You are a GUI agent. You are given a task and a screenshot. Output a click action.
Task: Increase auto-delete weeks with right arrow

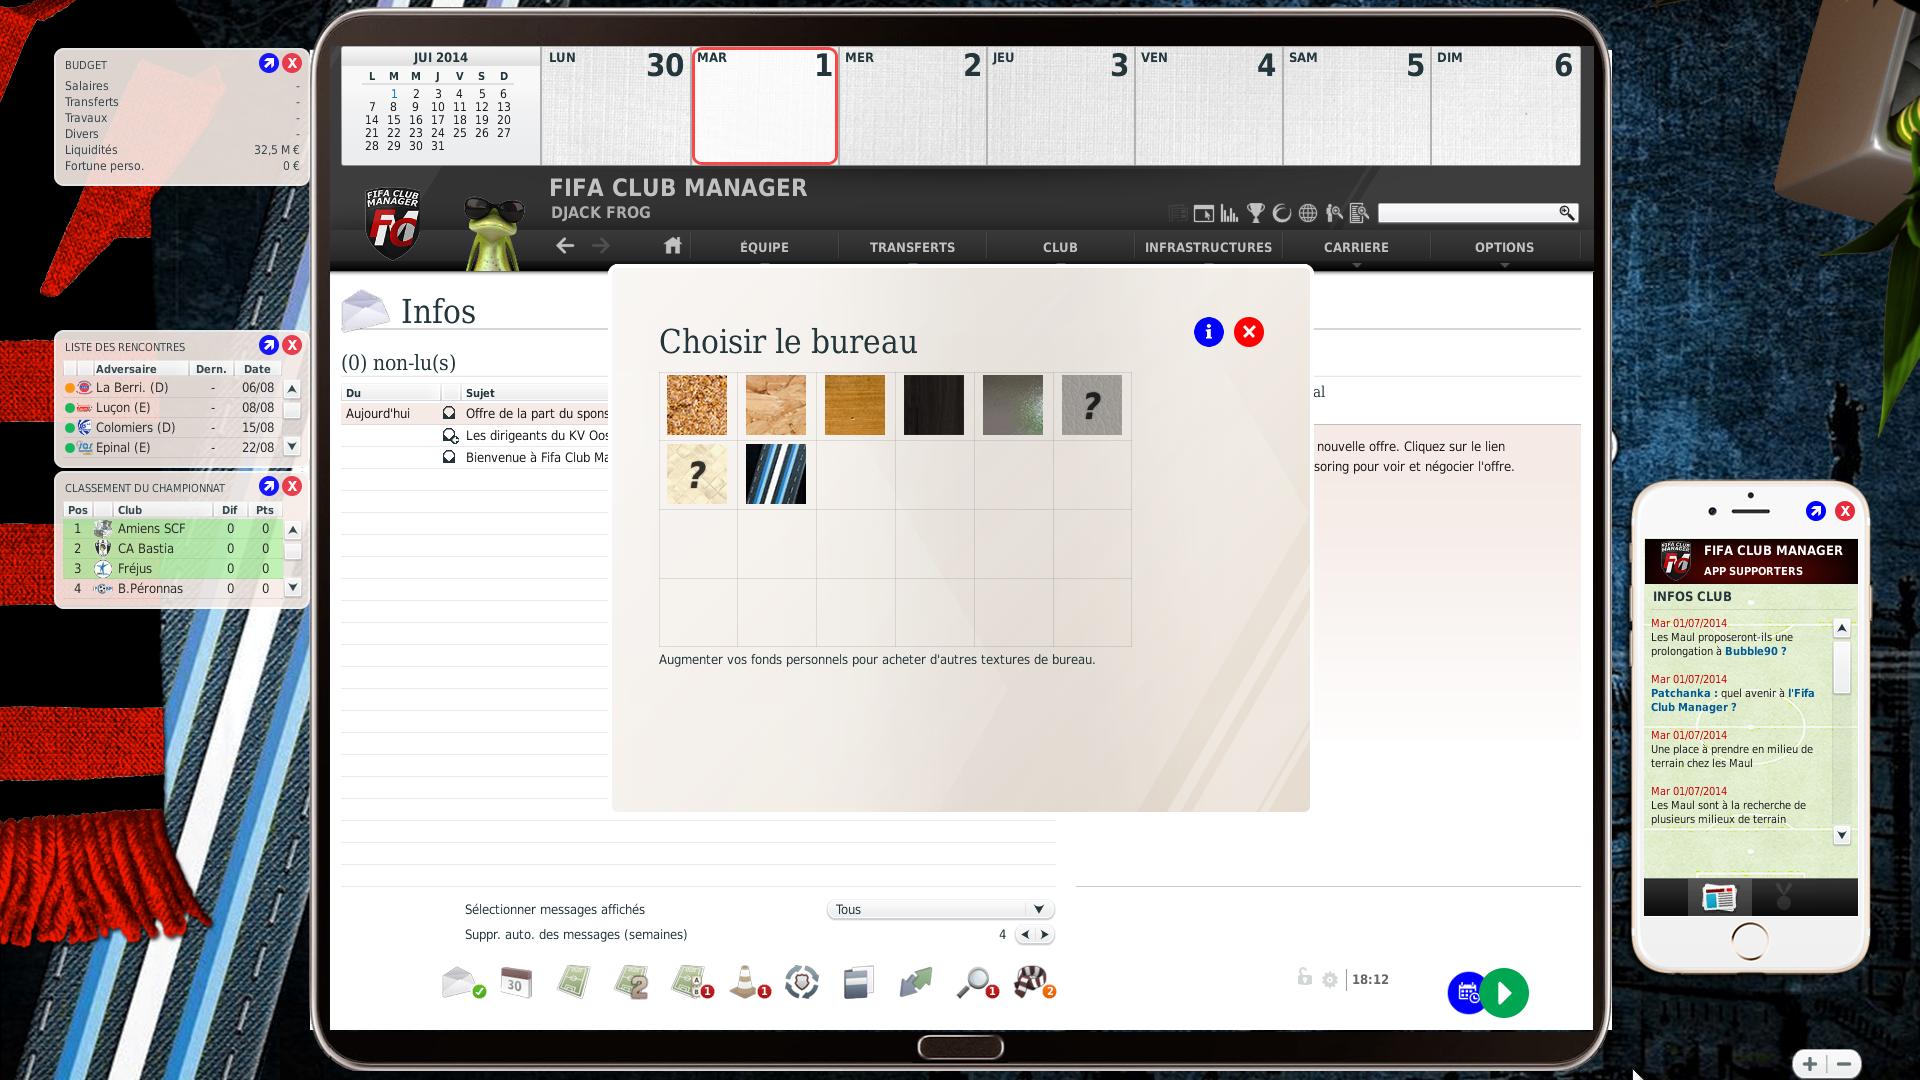1045,935
